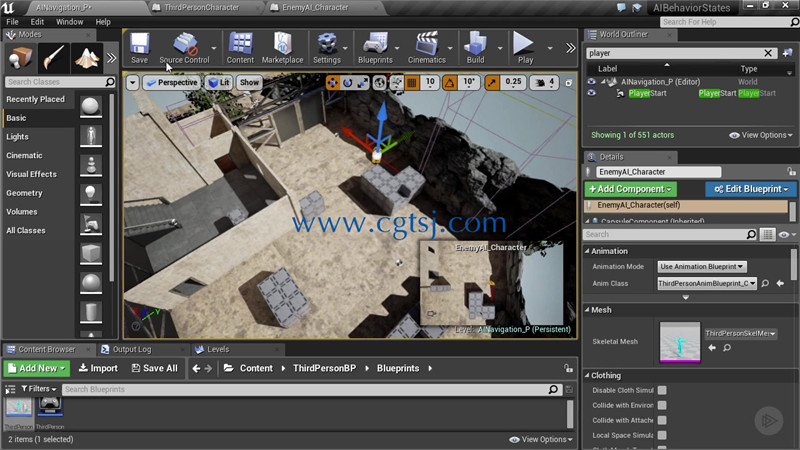This screenshot has height=450, width=800.
Task: Collapse the Animation section
Action: coord(587,251)
